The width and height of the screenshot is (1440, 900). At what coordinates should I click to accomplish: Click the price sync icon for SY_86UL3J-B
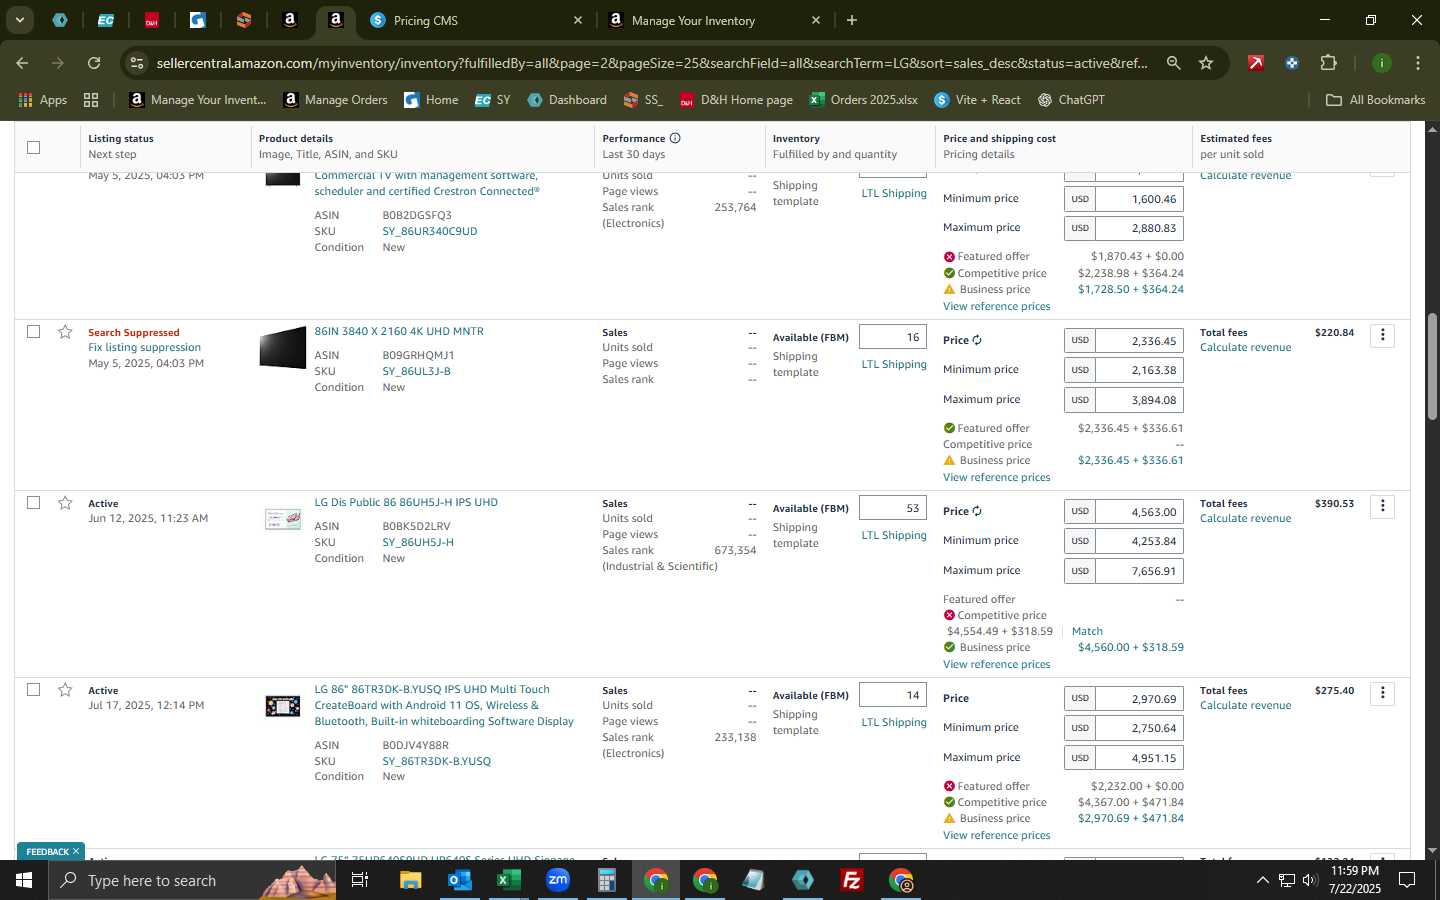(x=977, y=340)
